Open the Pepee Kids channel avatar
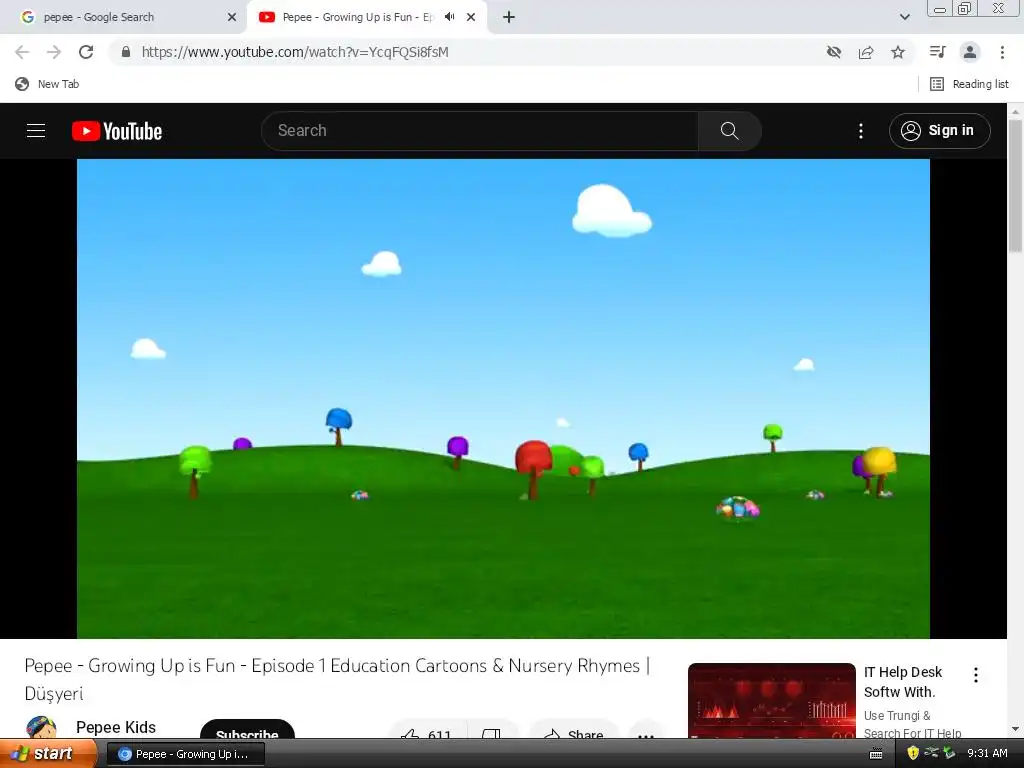Screen dimensions: 1024x768 [x=41, y=727]
